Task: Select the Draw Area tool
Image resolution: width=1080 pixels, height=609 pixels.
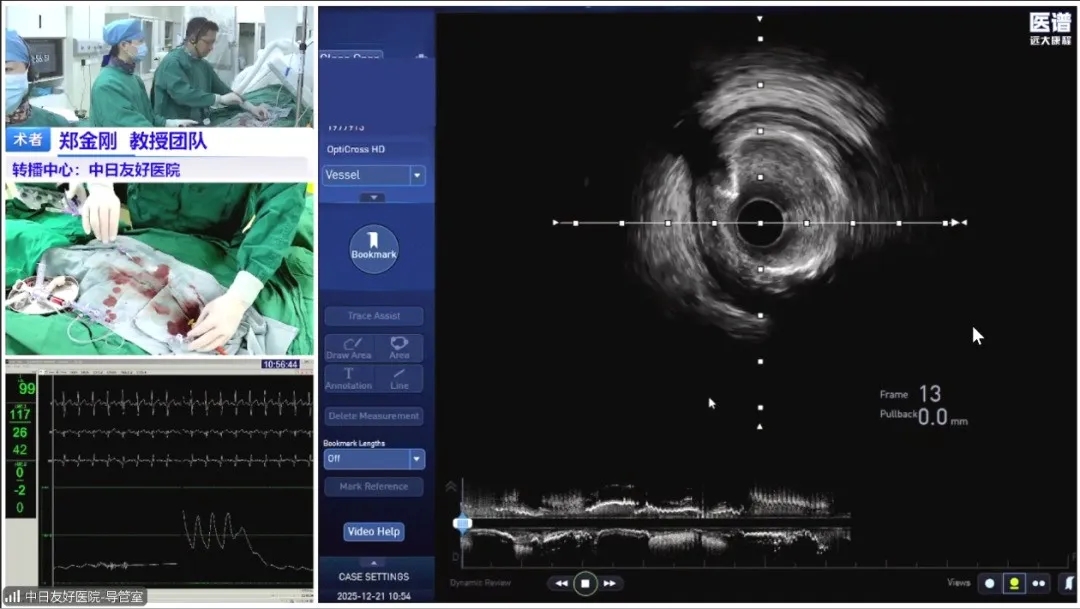Action: tap(348, 348)
